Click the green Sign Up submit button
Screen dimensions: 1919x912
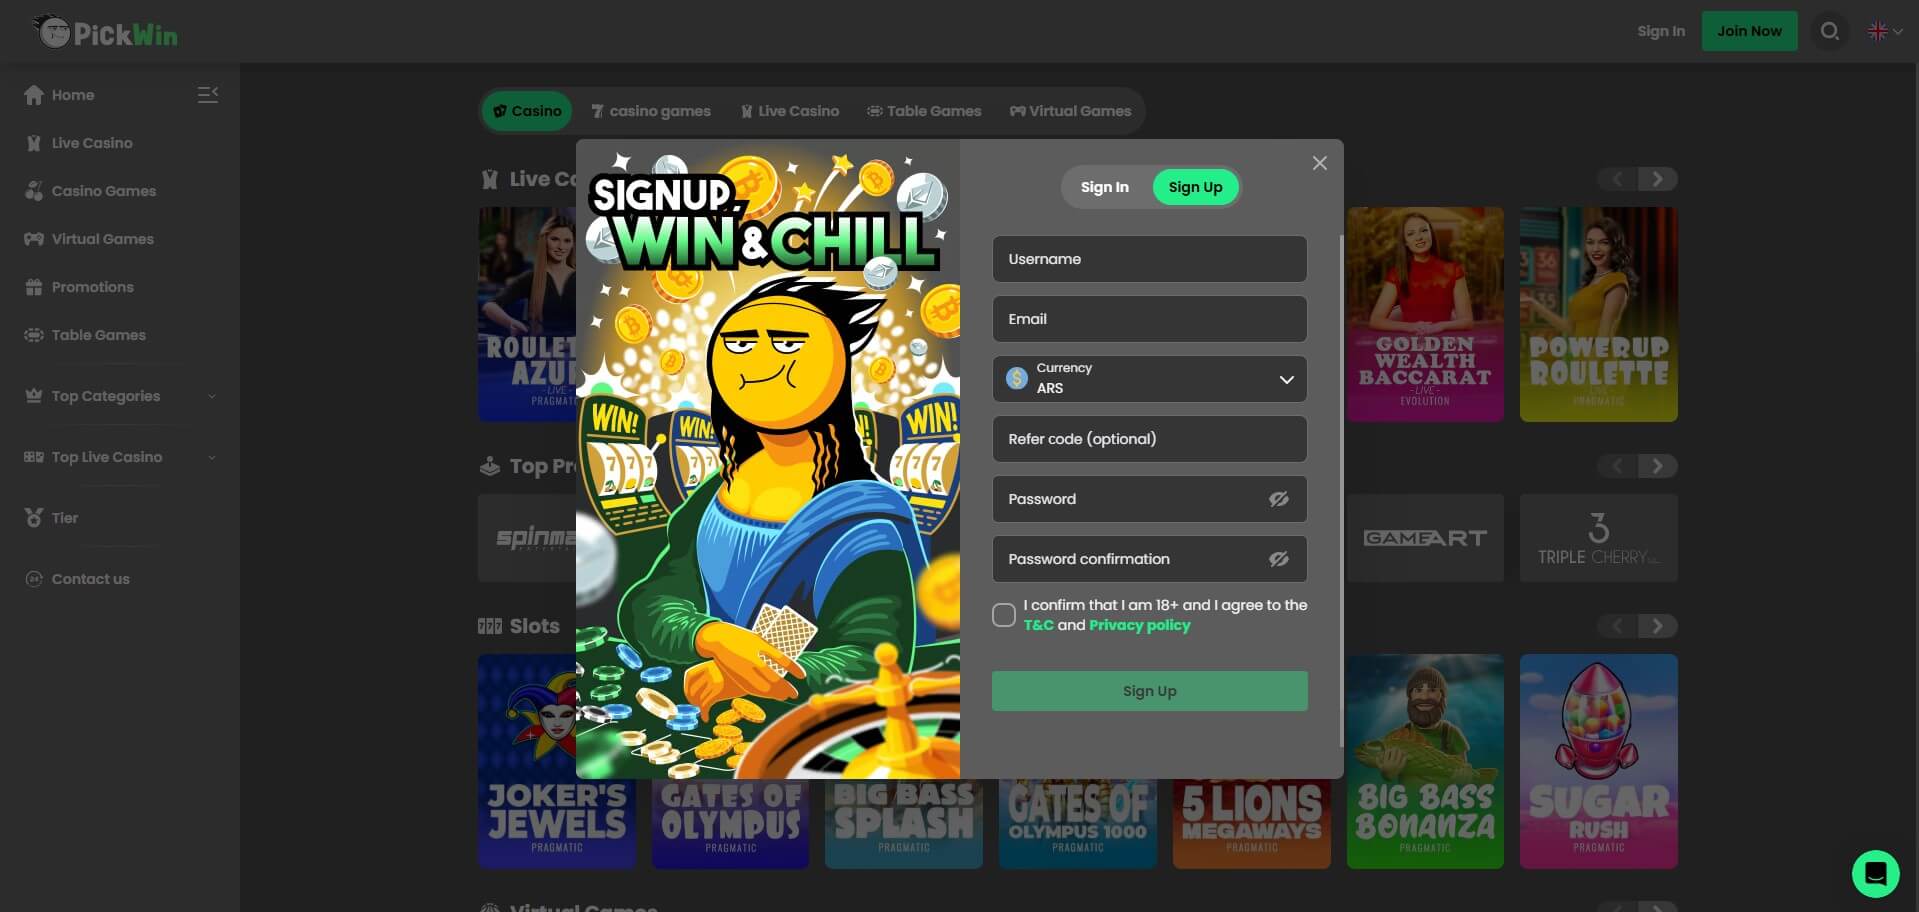click(1149, 691)
